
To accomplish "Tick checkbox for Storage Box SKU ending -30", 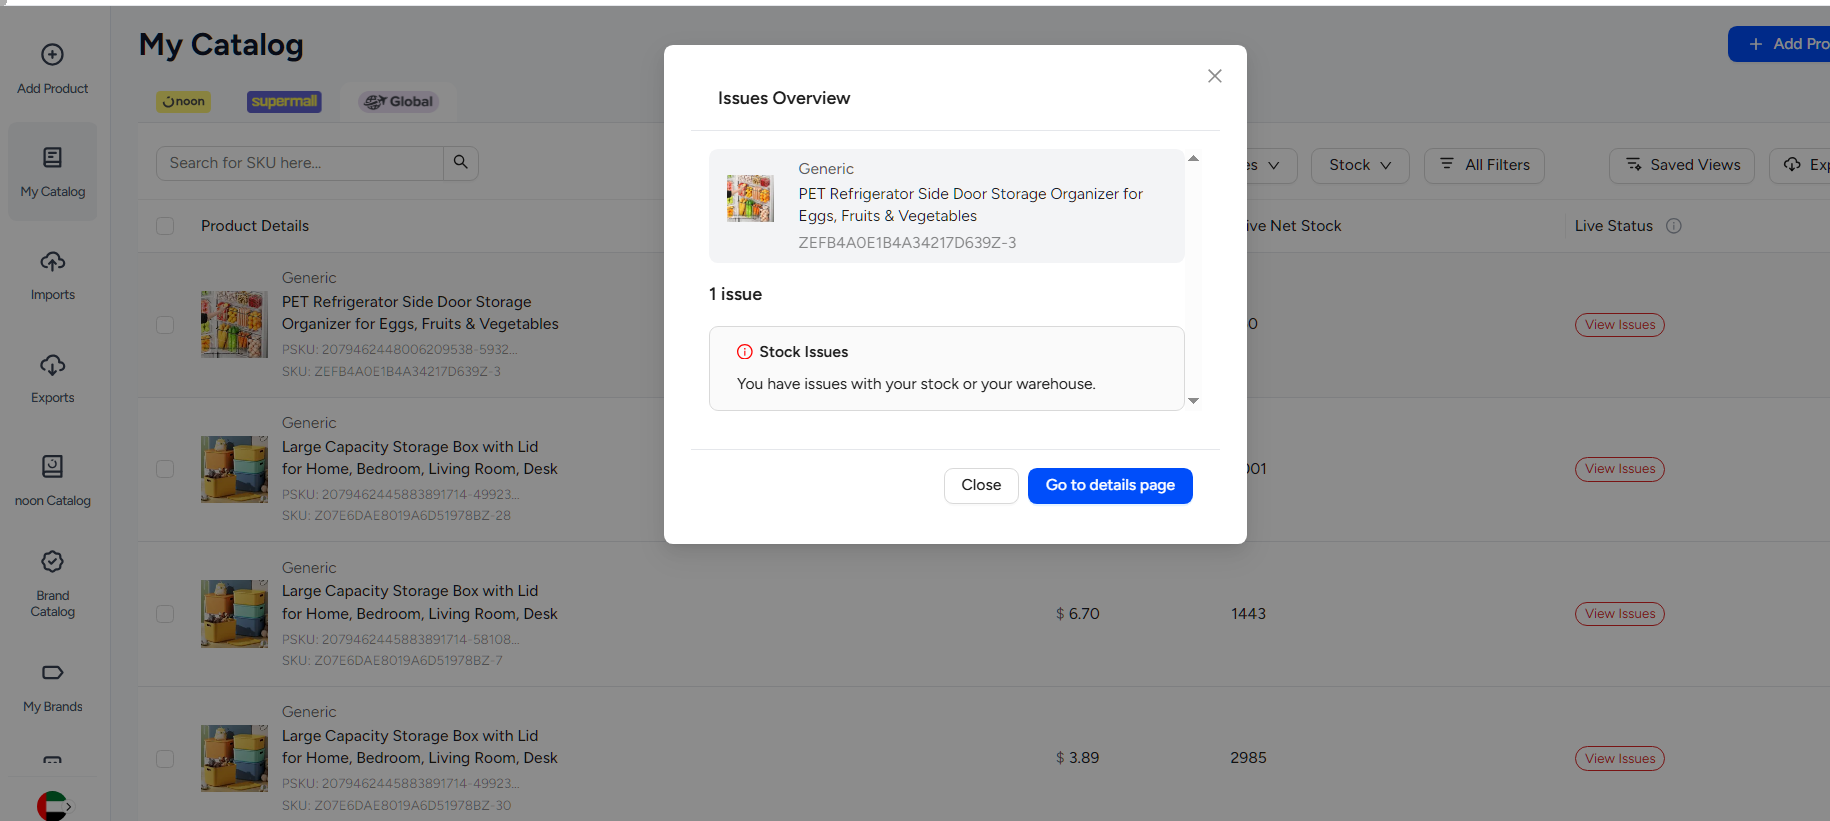I will [x=165, y=759].
